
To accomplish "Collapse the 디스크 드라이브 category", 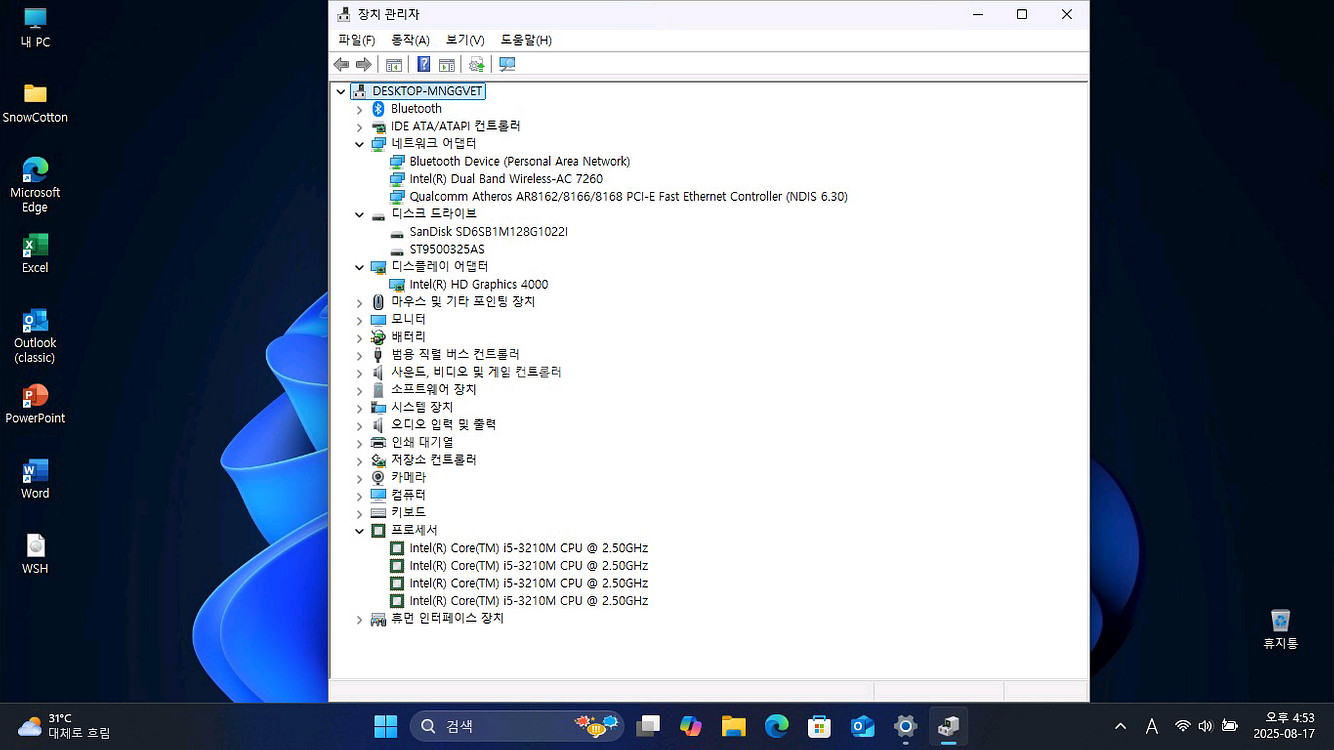I will point(360,214).
